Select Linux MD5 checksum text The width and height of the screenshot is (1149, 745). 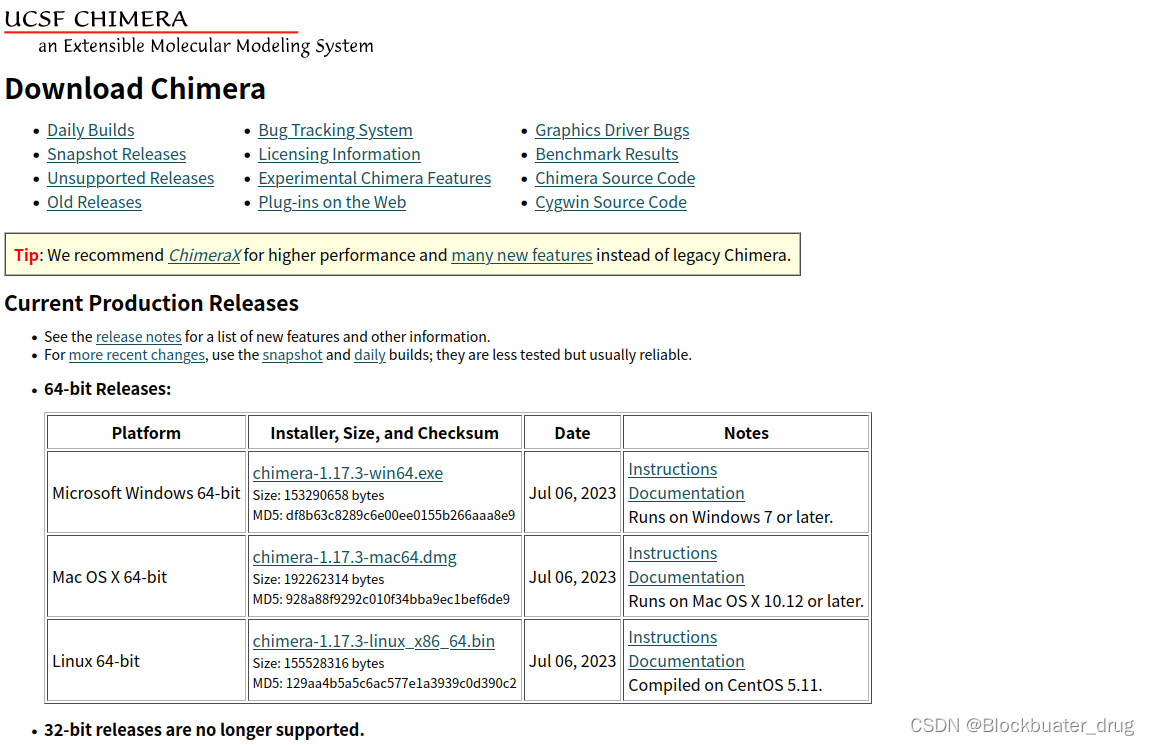pyautogui.click(x=385, y=684)
